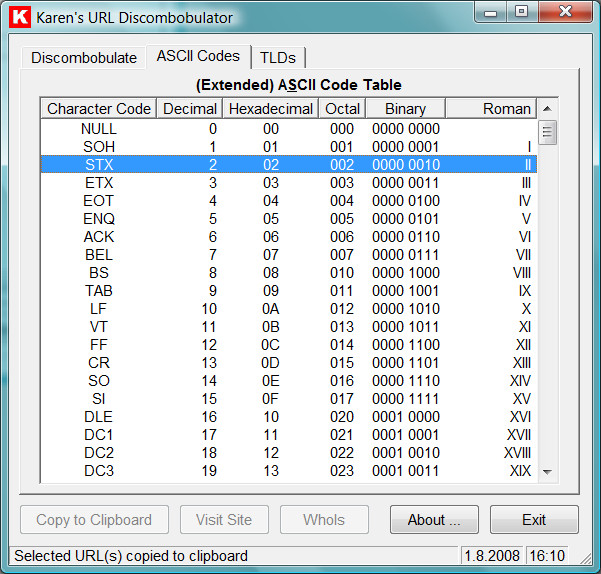Select the NULL row in the table
601x574 pixels.
99,129
